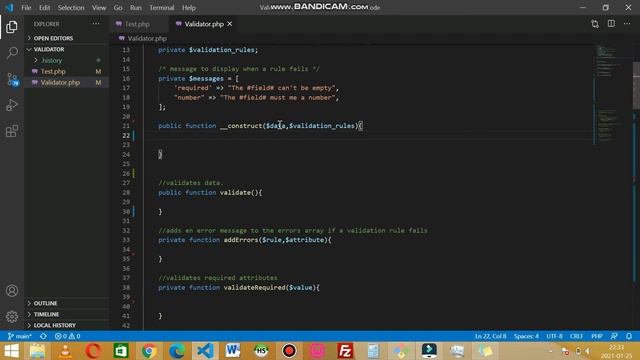The height and width of the screenshot is (360, 640).
Task: Open notifications bell in status bar
Action: point(629,336)
